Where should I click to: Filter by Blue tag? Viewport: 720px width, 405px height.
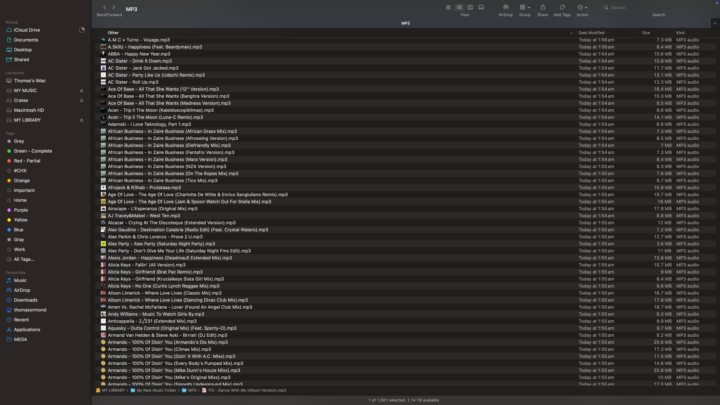[18, 230]
